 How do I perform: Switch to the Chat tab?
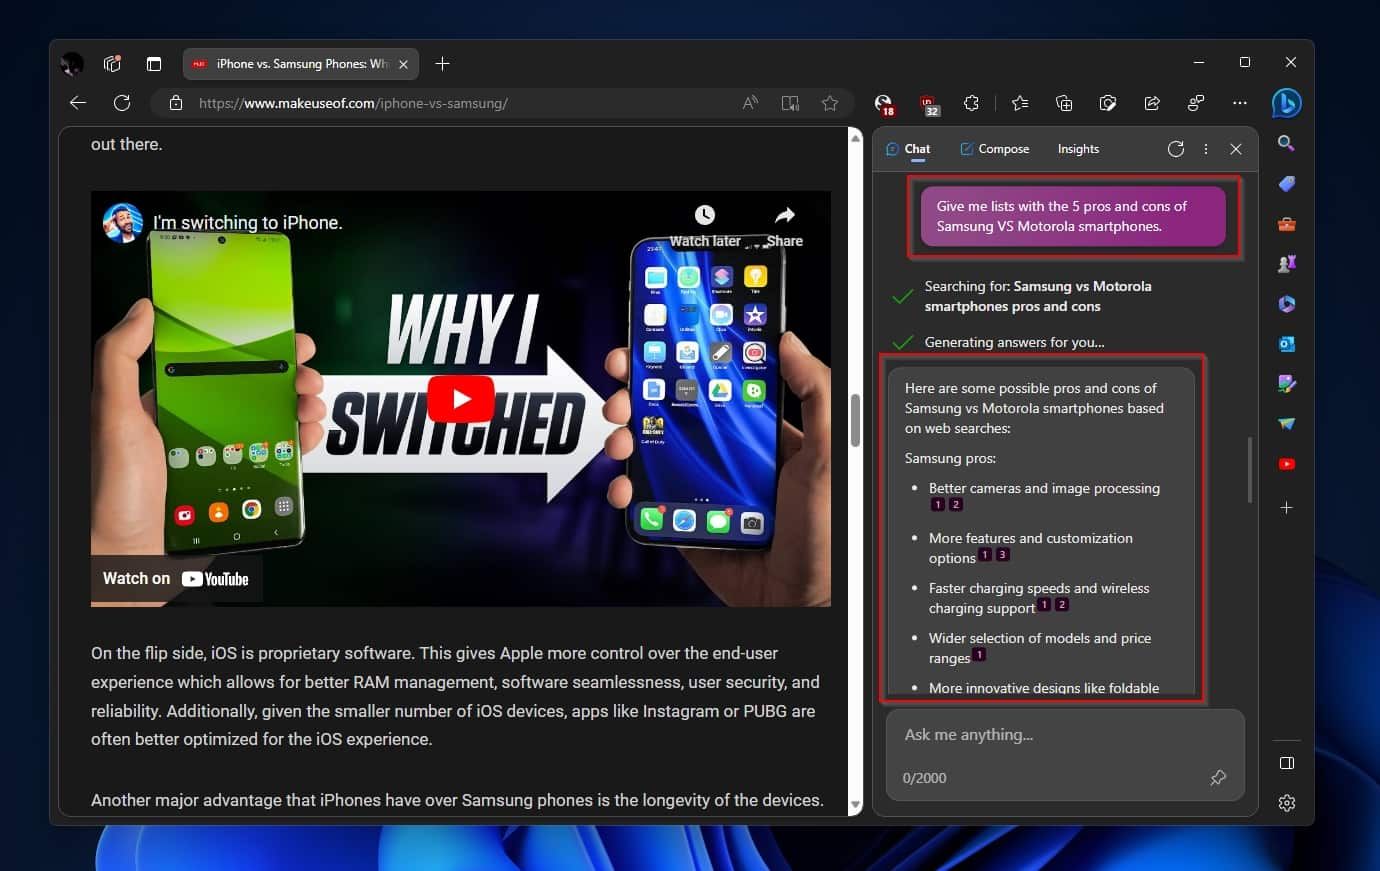(908, 149)
